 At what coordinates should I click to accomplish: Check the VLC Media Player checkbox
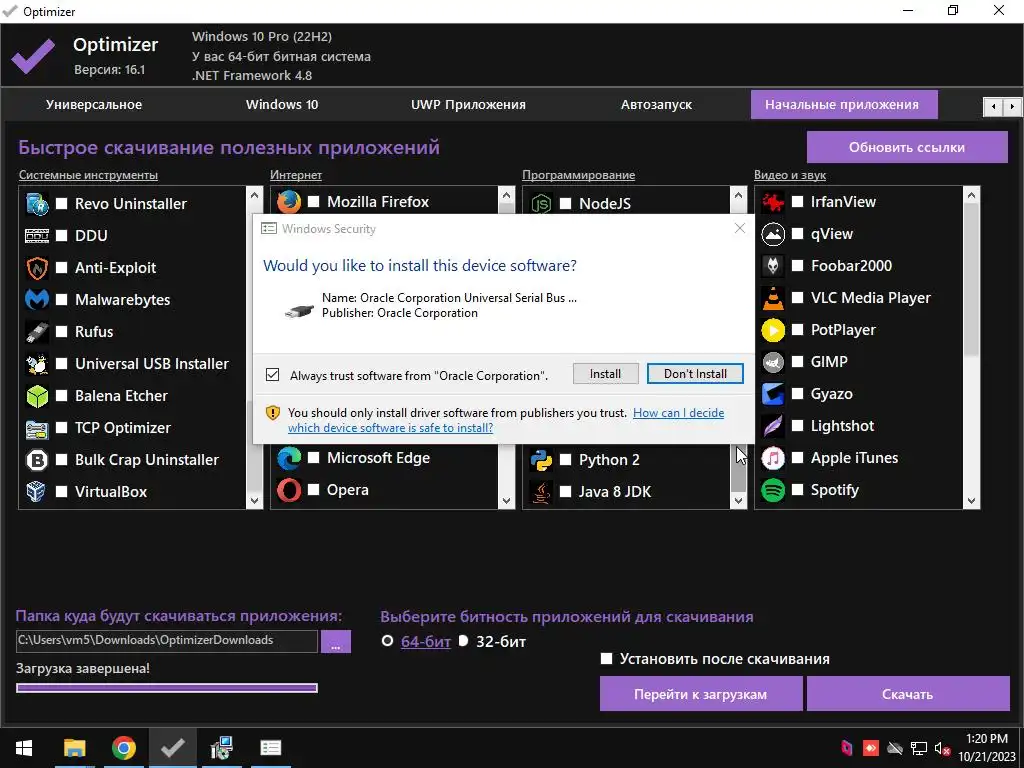pyautogui.click(x=798, y=298)
